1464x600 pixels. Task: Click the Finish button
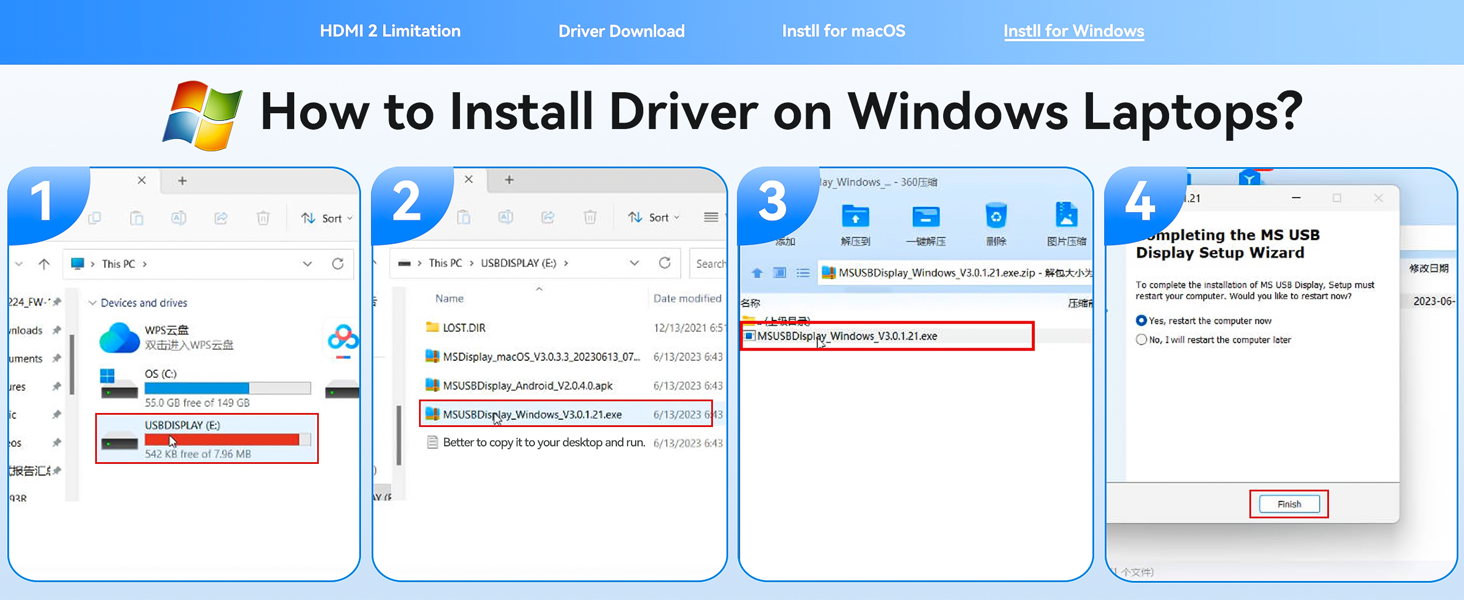click(1289, 504)
